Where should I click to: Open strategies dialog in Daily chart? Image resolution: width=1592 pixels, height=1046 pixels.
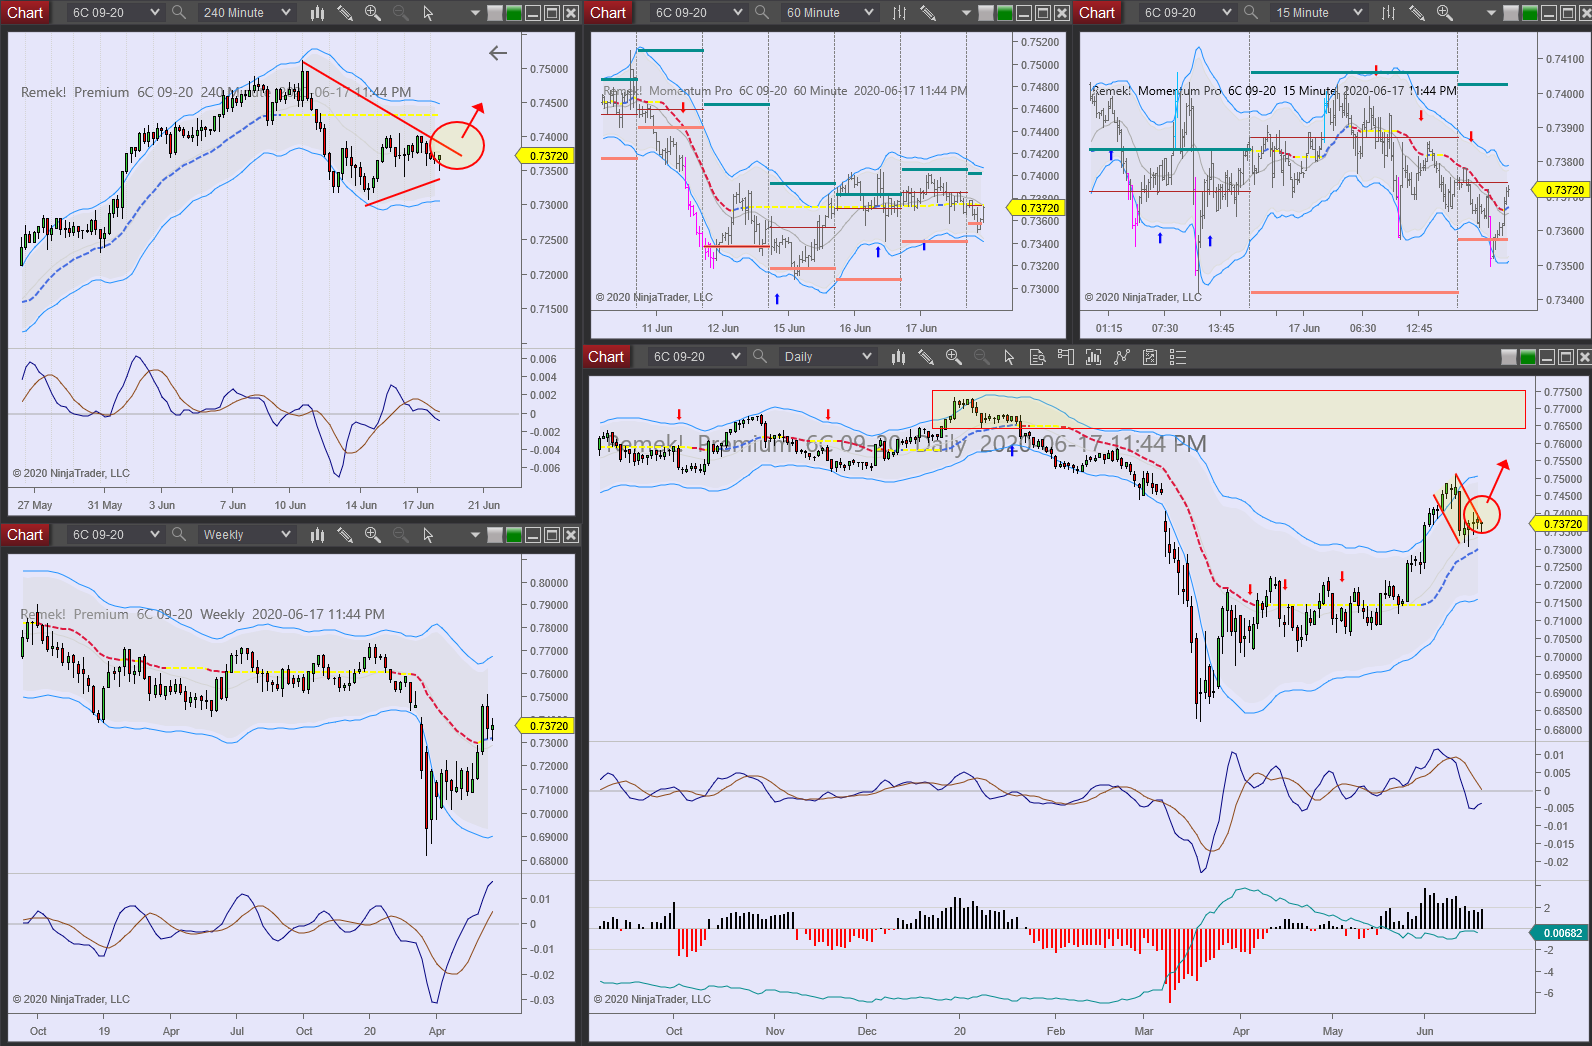click(x=1122, y=357)
